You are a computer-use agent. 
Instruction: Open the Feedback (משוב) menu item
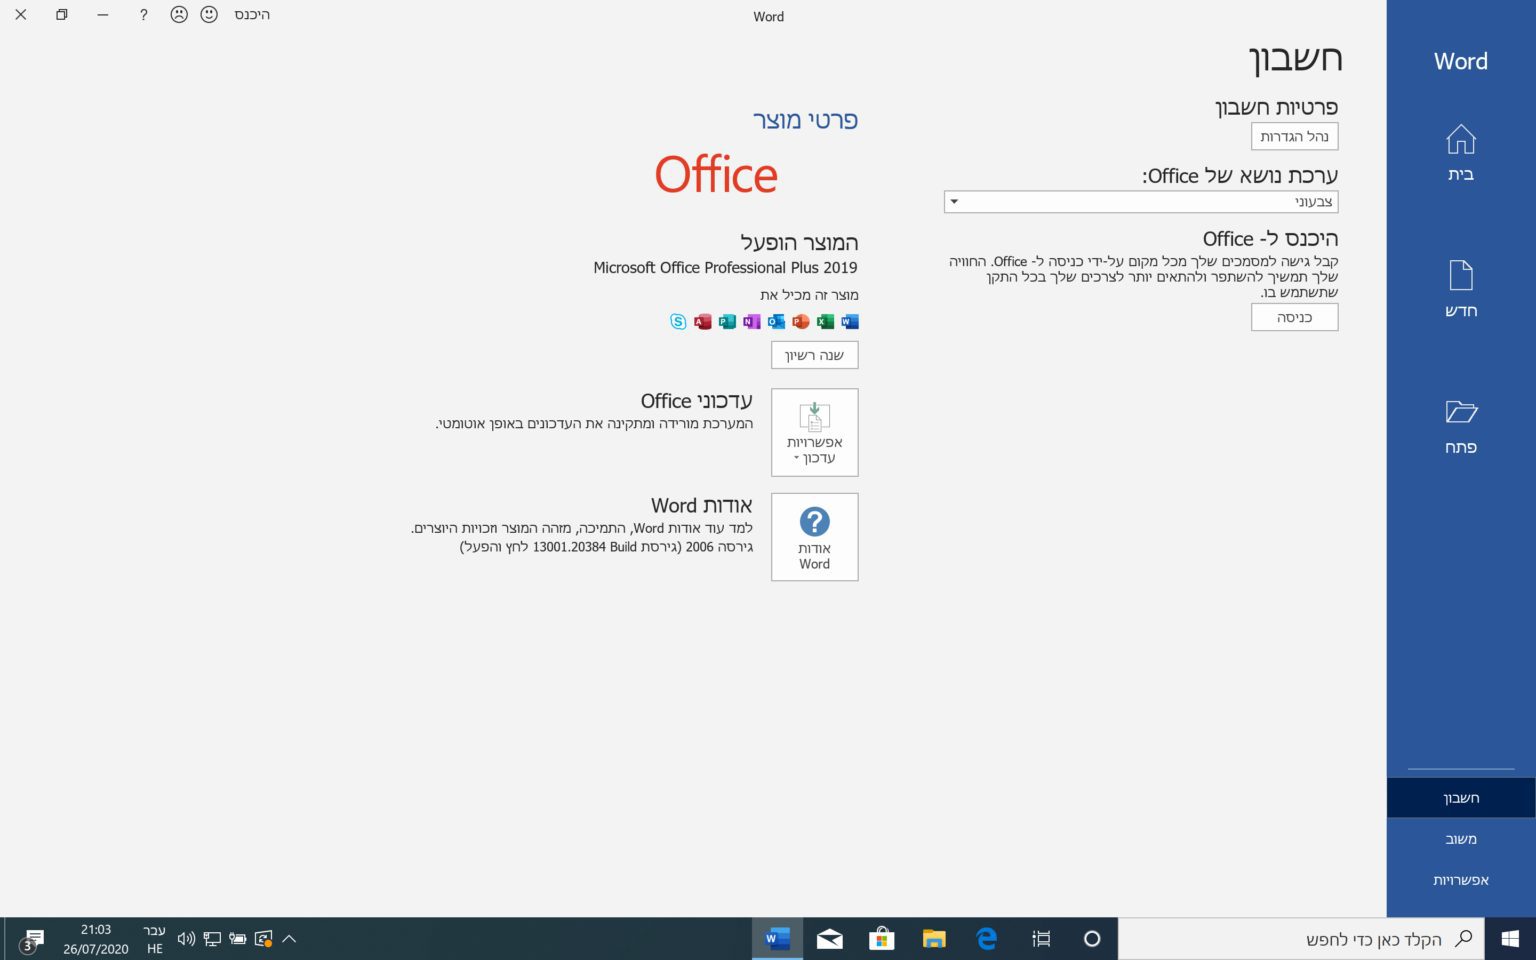point(1460,839)
